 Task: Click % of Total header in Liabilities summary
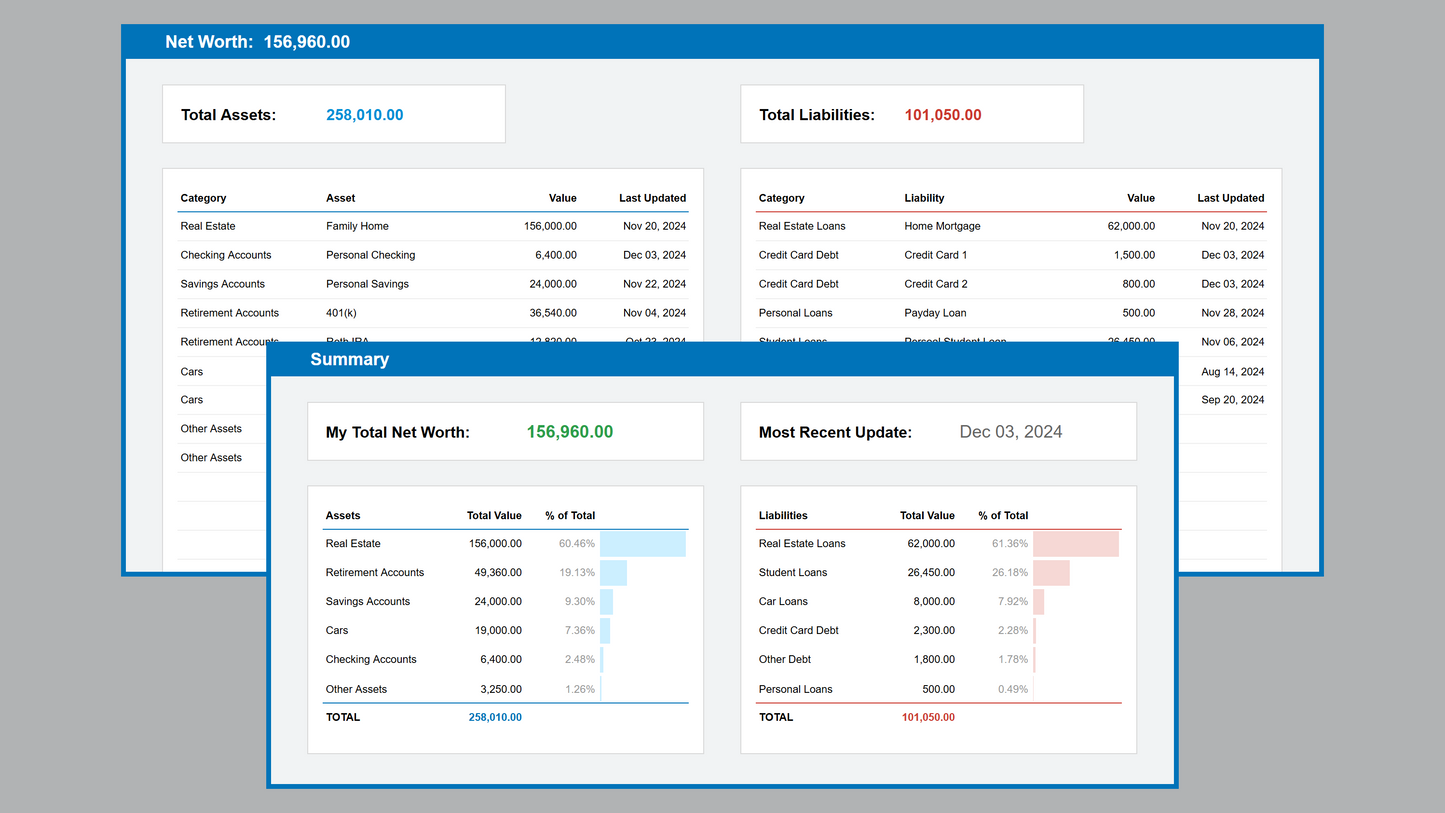pyautogui.click(x=1003, y=516)
